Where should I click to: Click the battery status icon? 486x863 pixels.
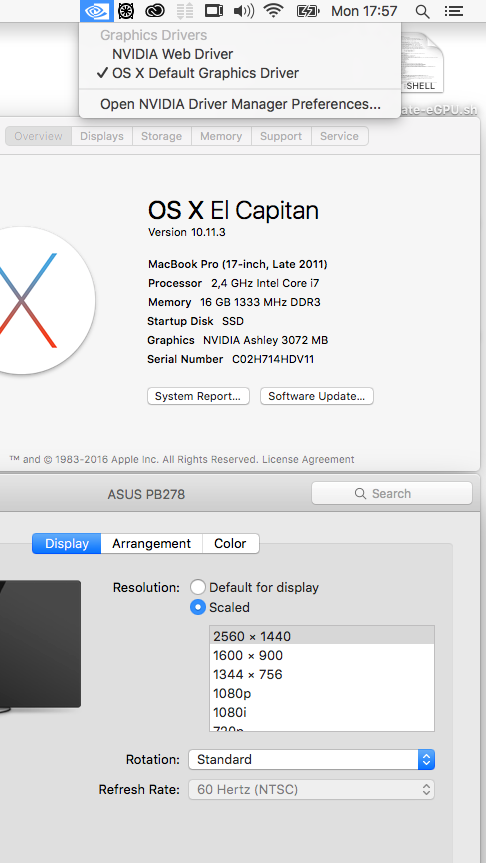[x=308, y=11]
